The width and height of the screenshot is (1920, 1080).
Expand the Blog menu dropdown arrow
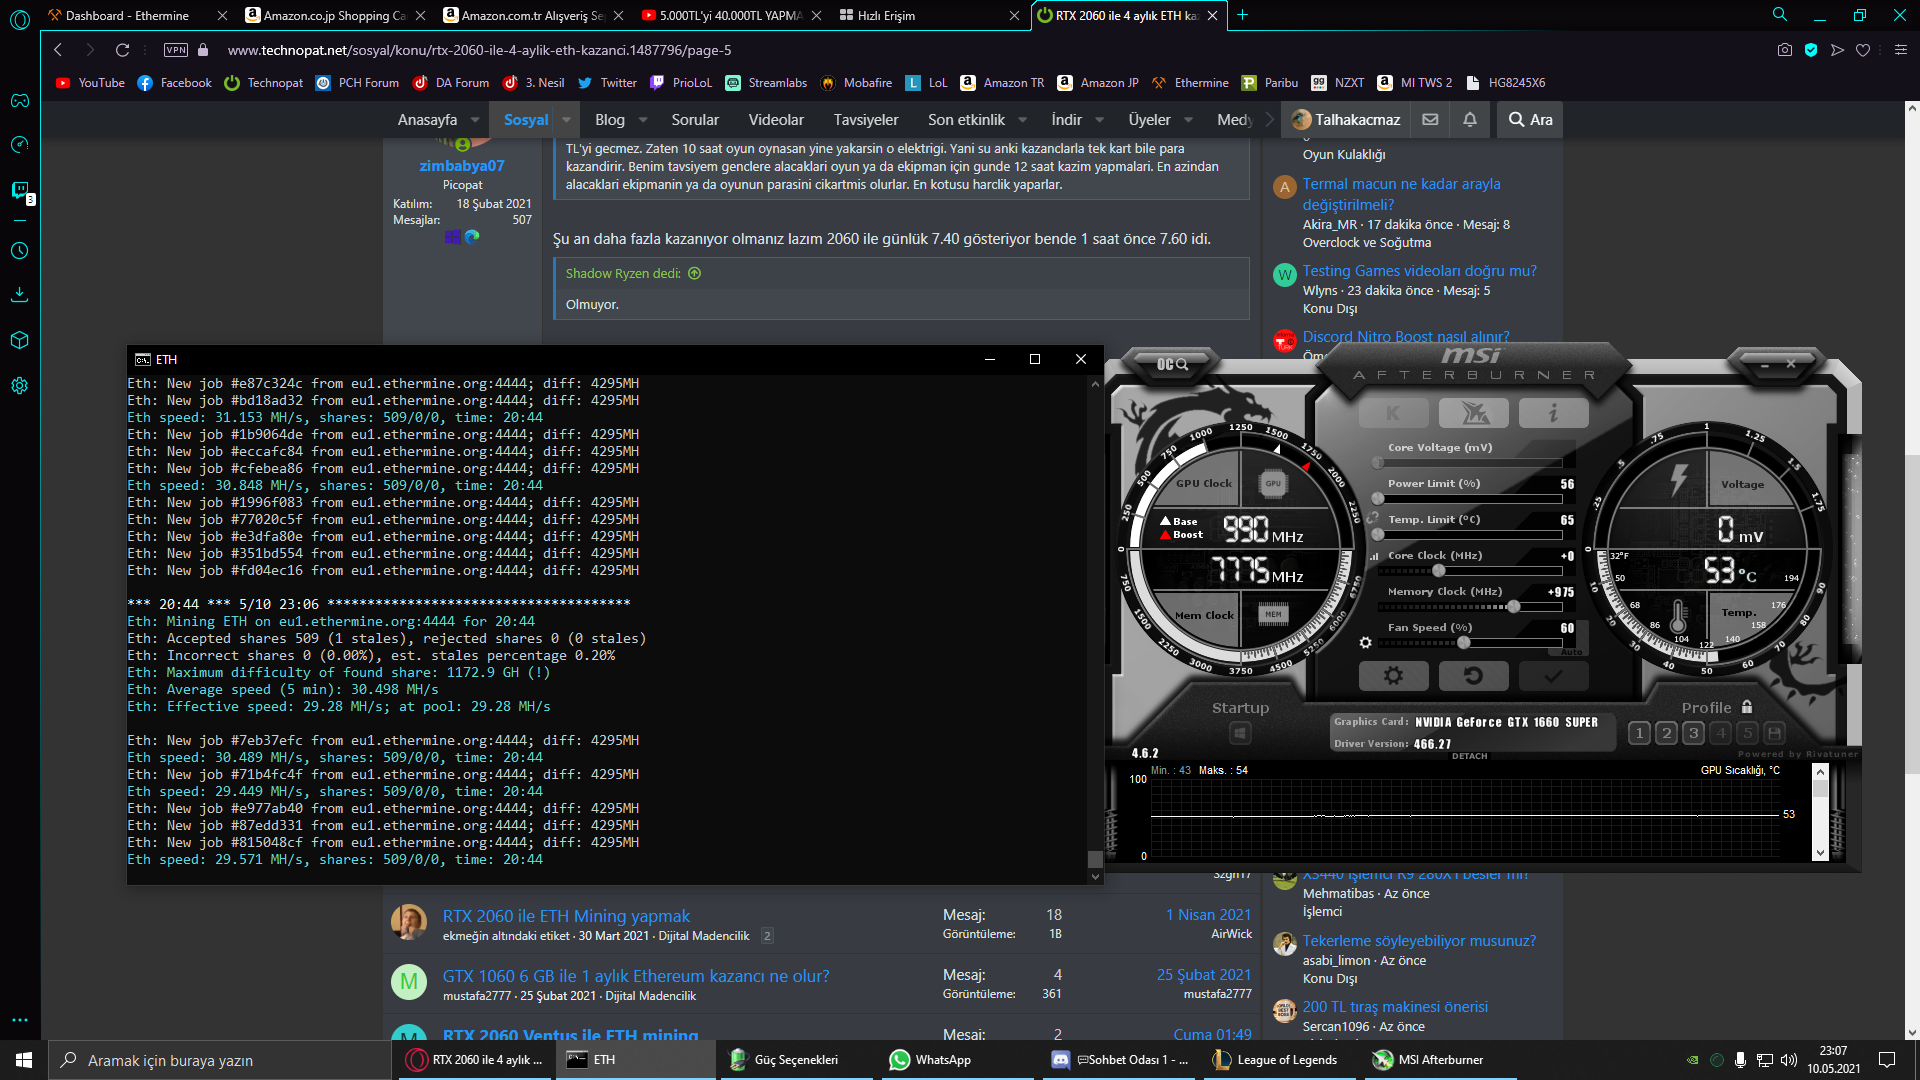point(643,120)
